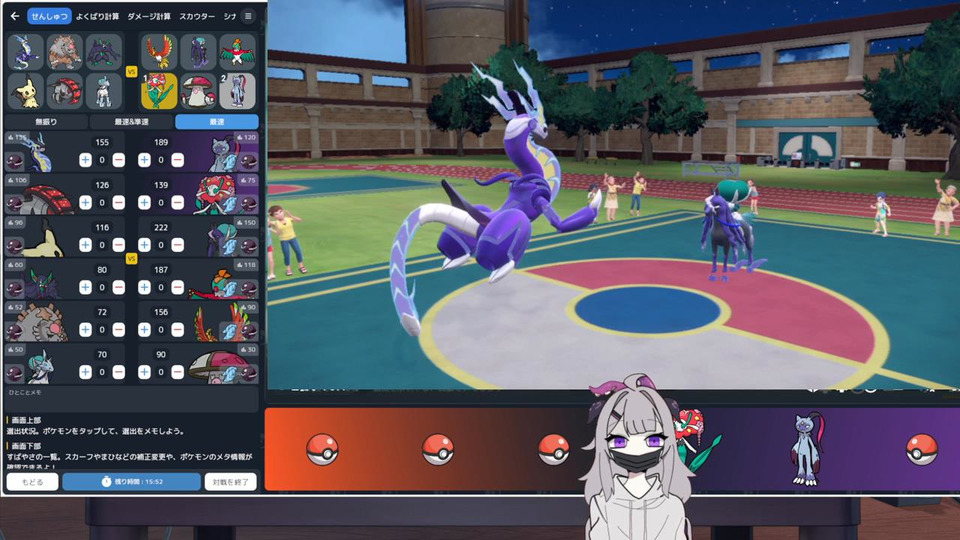
Task: Open the よくばり計算 tab
Action: pyautogui.click(x=97, y=17)
